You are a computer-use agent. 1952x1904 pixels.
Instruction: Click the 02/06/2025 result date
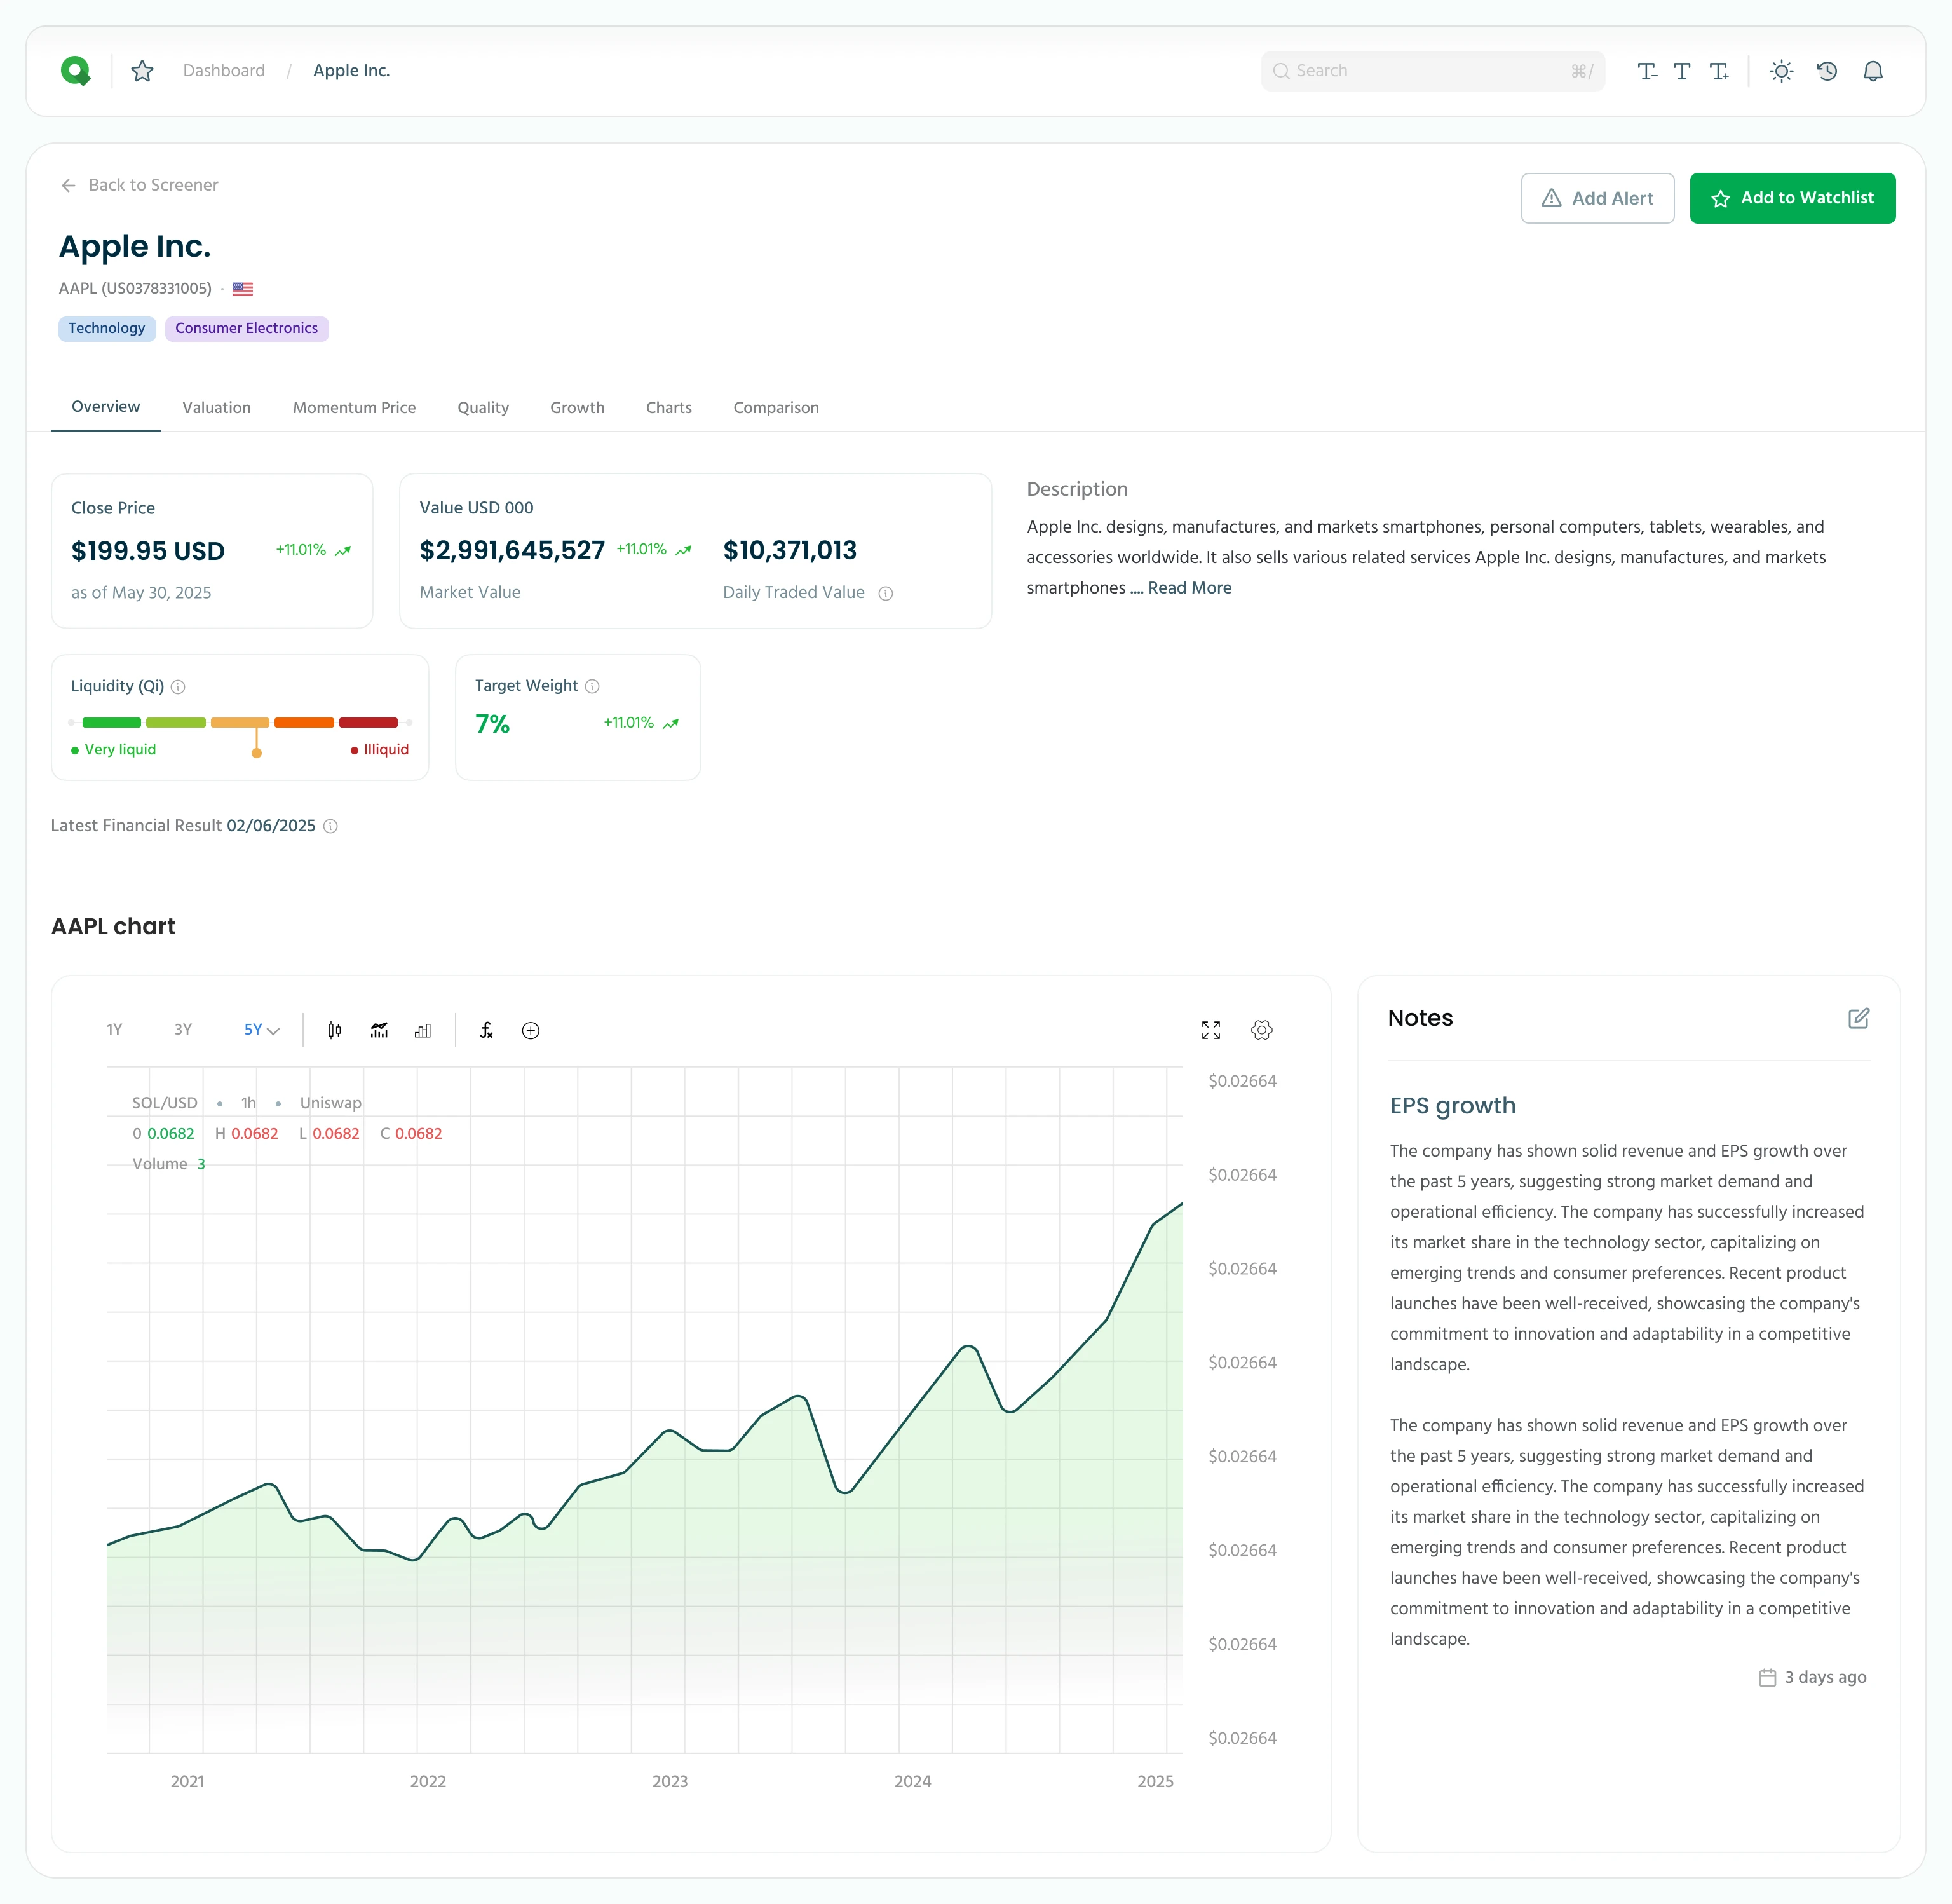point(271,826)
